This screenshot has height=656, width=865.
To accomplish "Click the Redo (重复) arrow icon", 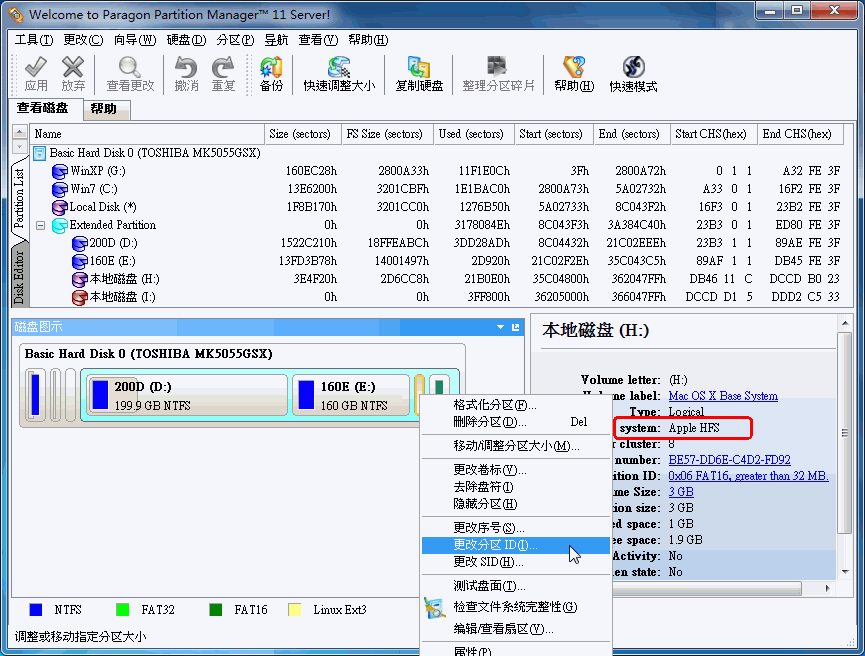I will pyautogui.click(x=223, y=67).
